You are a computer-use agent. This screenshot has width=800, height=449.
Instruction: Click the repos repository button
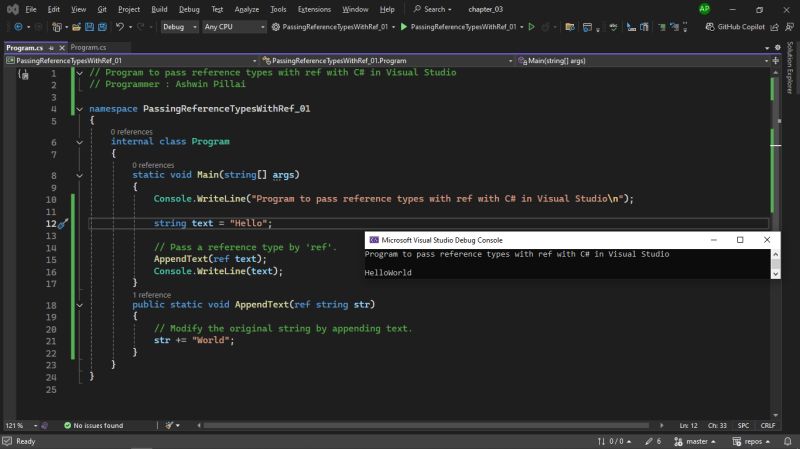tap(752, 441)
